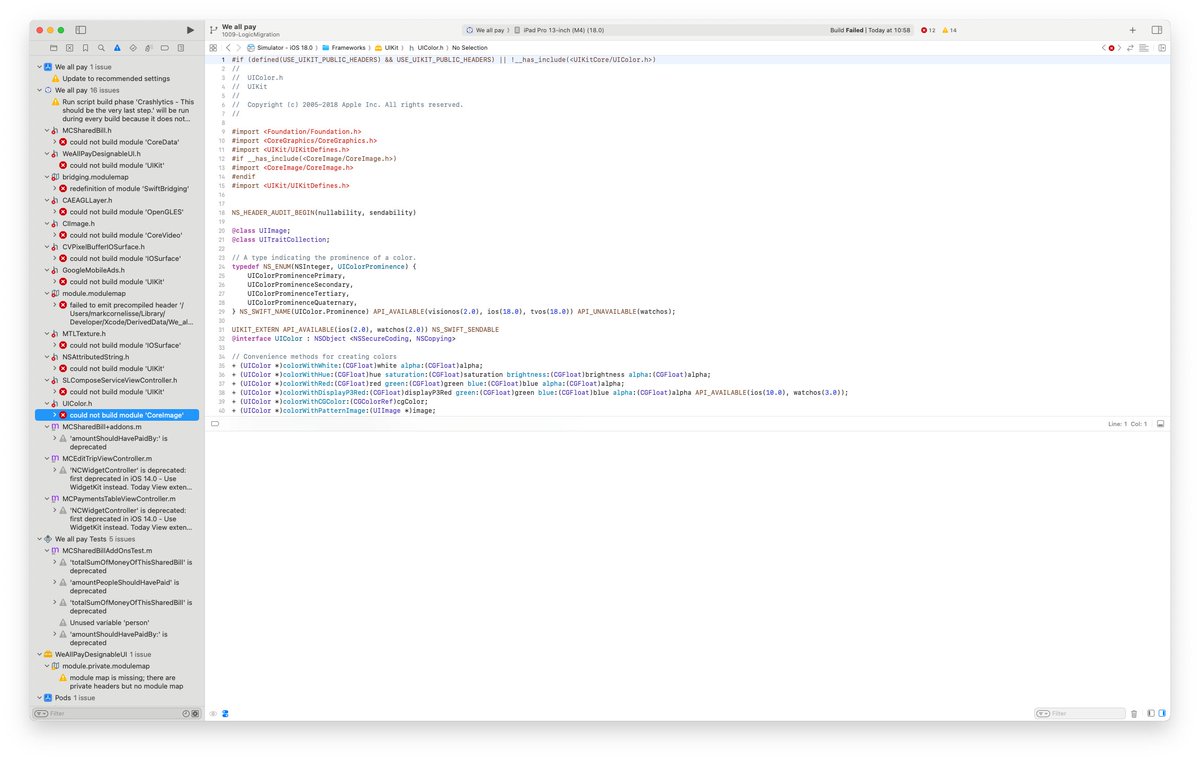Click the Build Failed status
Image resolution: width=1200 pixels, height=760 pixels.
[870, 30]
